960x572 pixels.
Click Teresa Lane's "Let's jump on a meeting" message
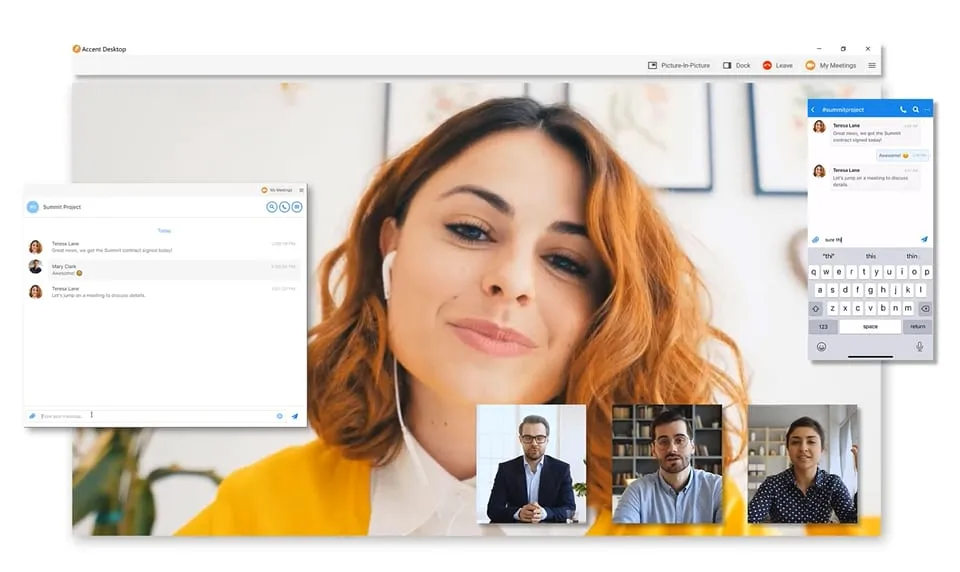click(99, 295)
